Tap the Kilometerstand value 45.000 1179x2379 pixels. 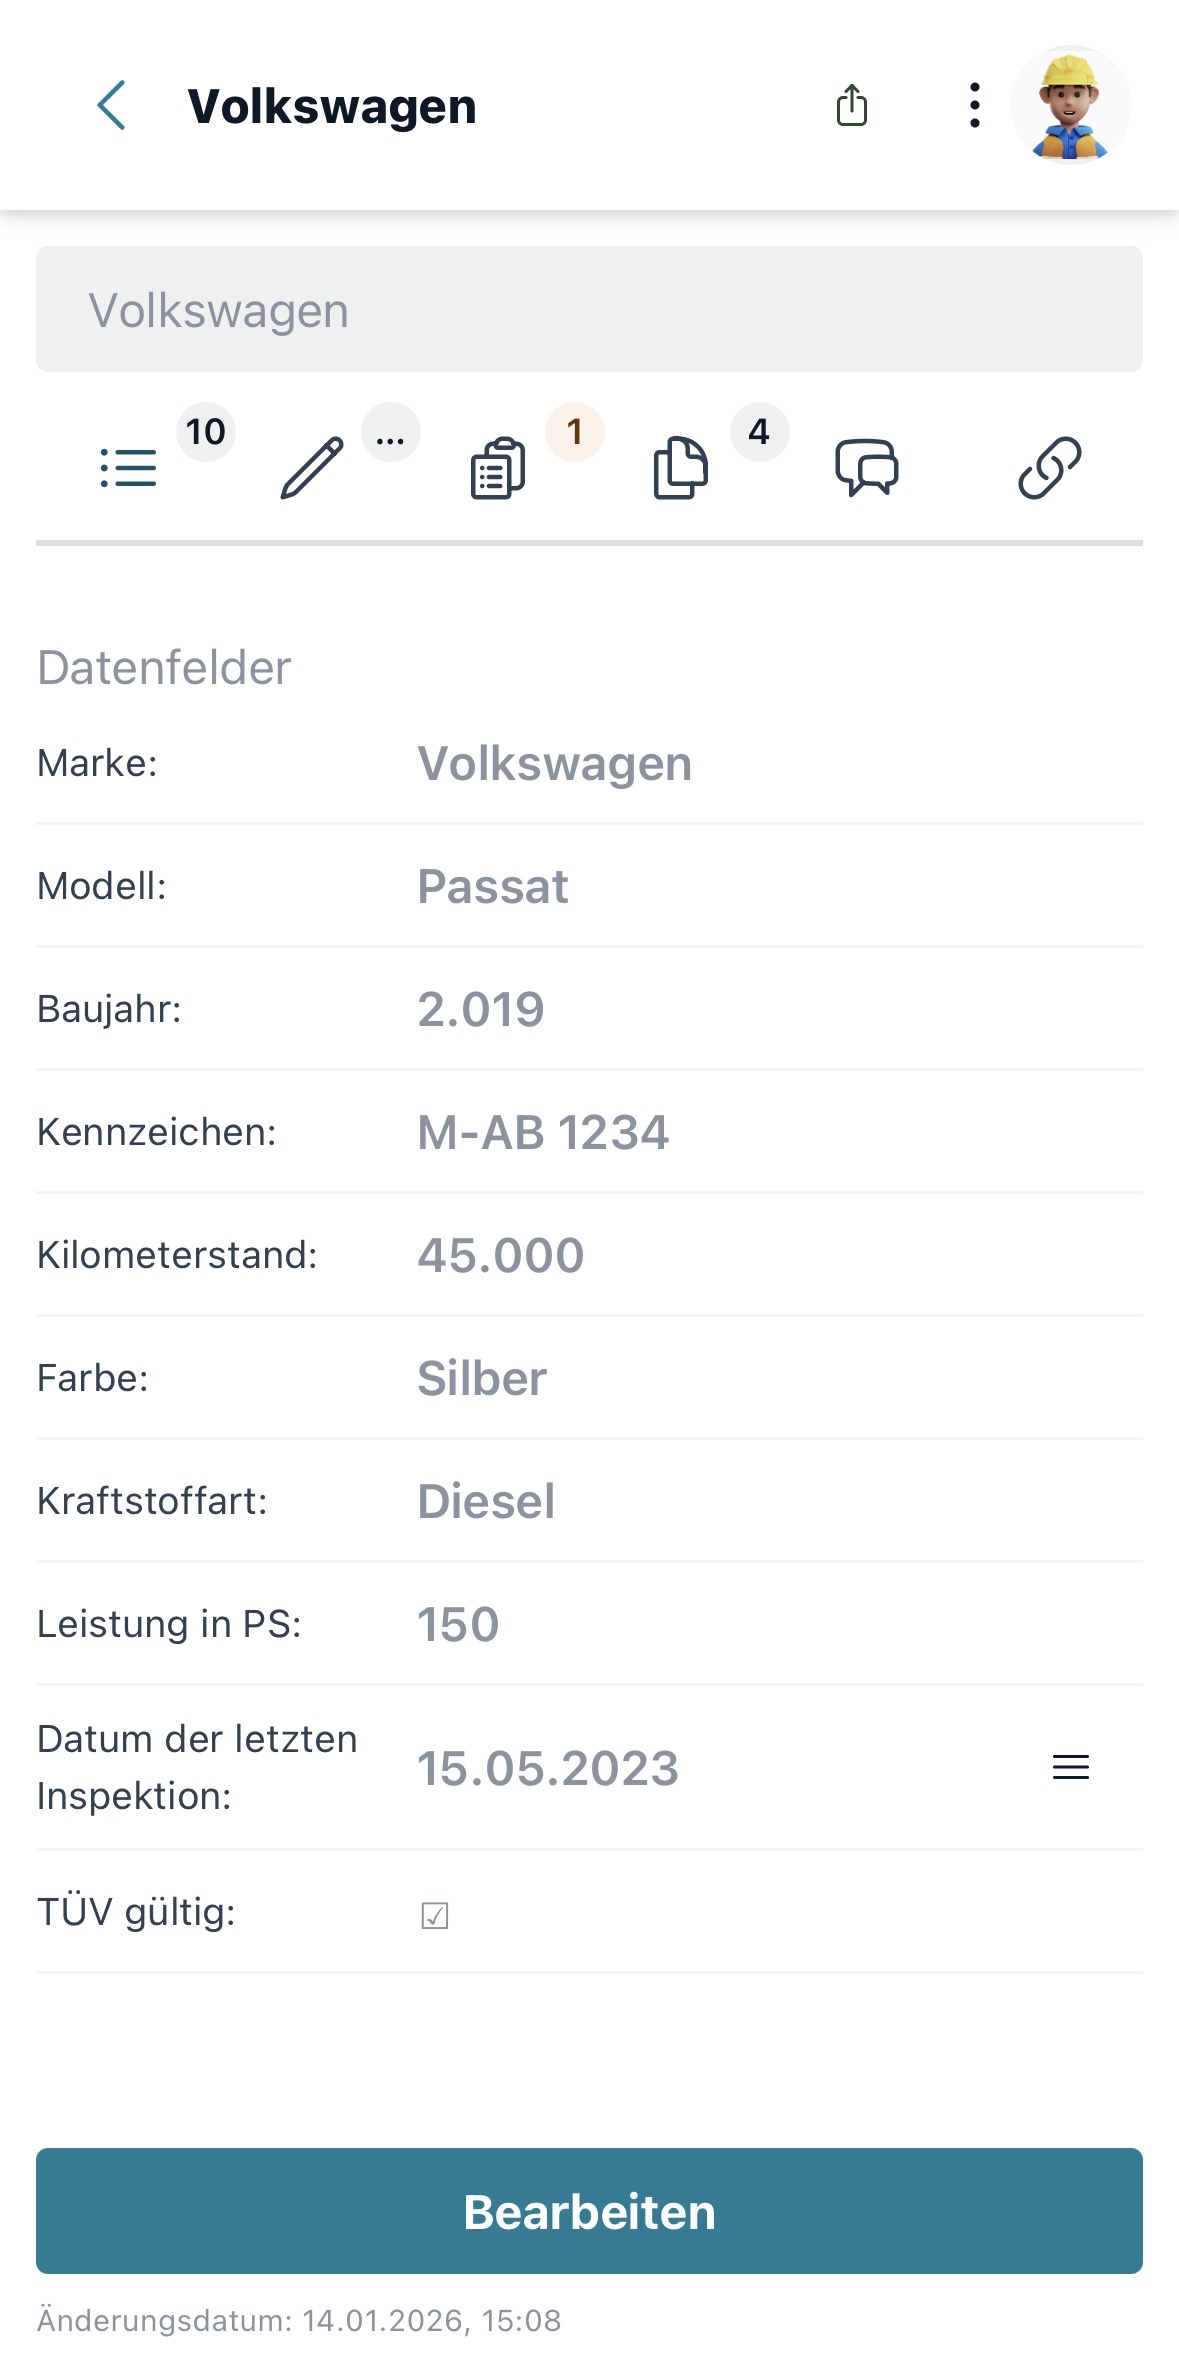click(501, 1255)
